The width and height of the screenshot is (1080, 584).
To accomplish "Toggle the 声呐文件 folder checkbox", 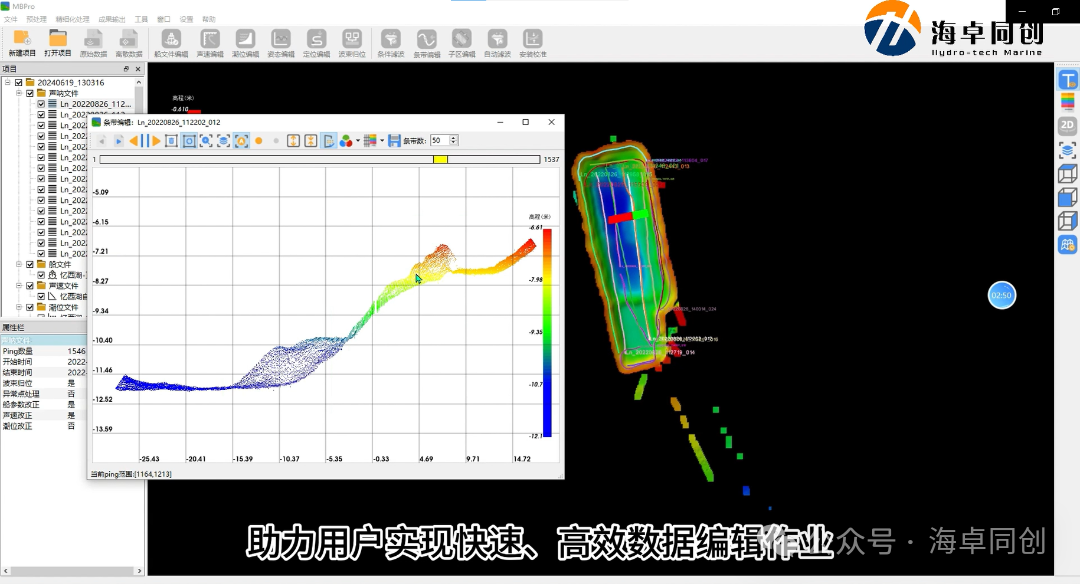I will 30,93.
